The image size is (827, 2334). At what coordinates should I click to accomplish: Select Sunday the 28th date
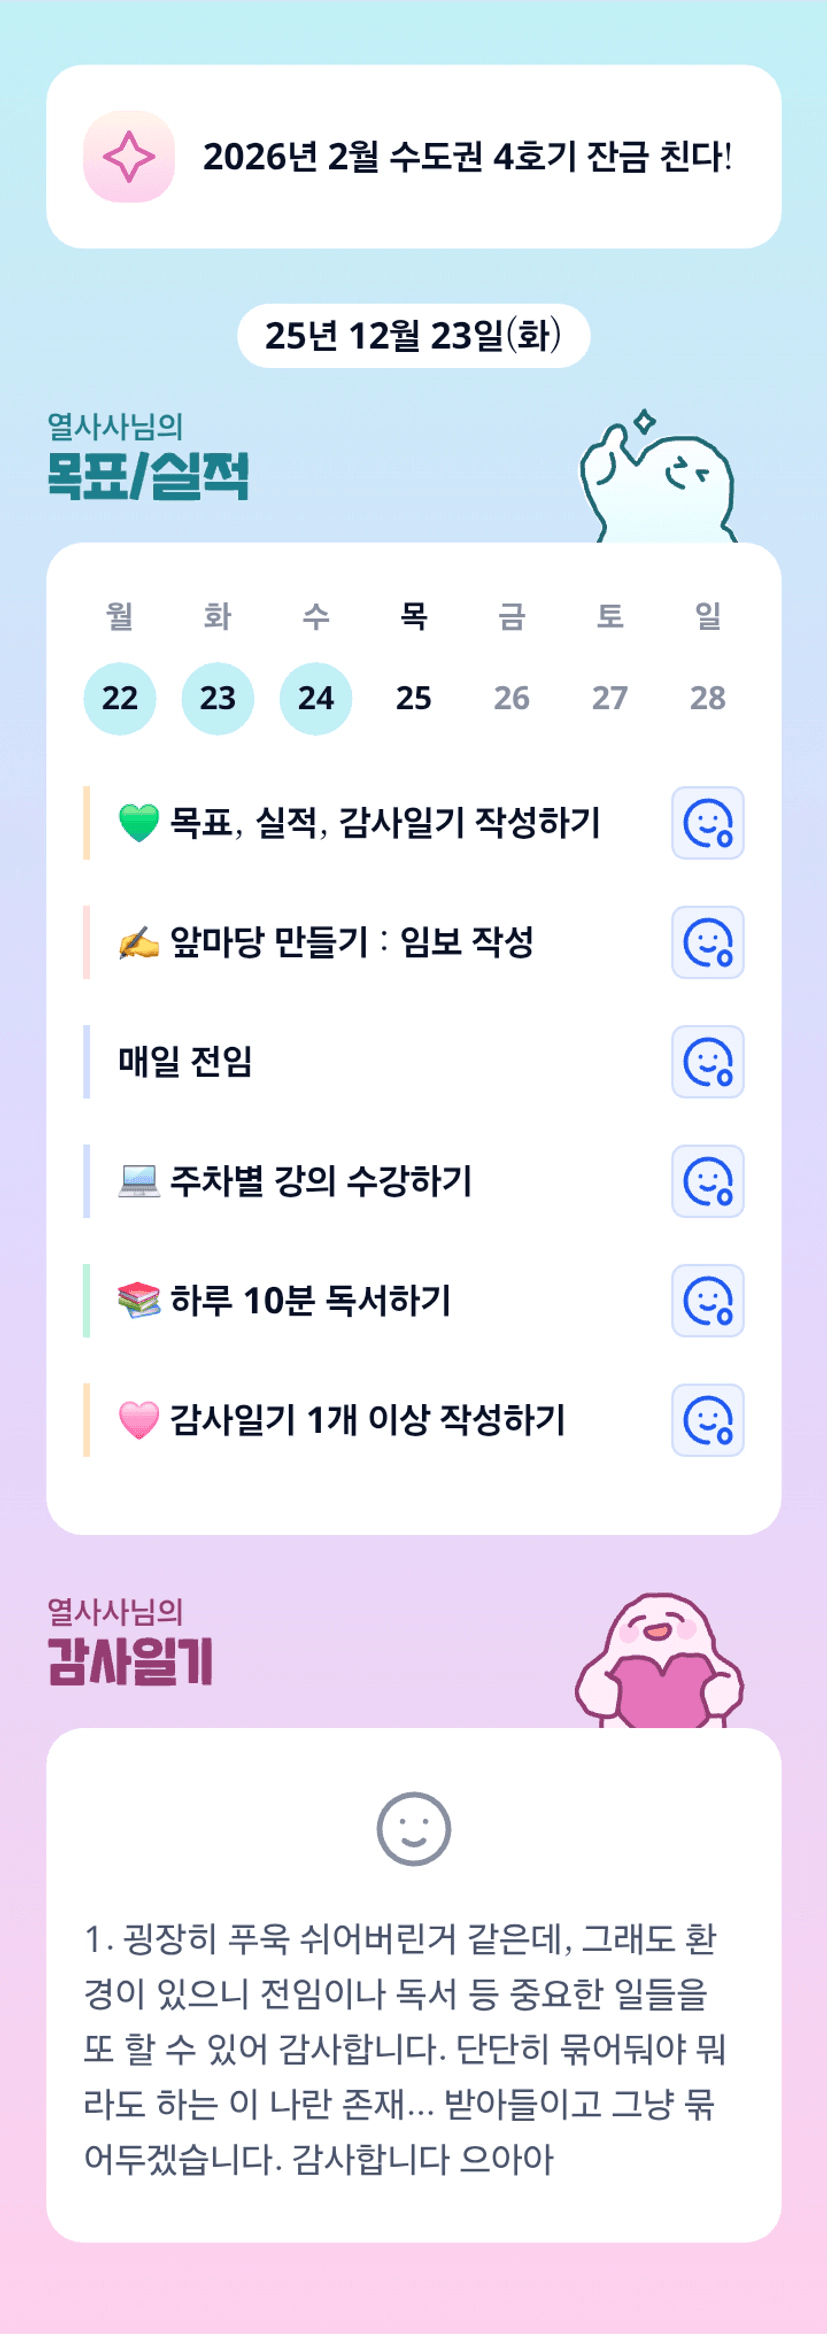[707, 698]
